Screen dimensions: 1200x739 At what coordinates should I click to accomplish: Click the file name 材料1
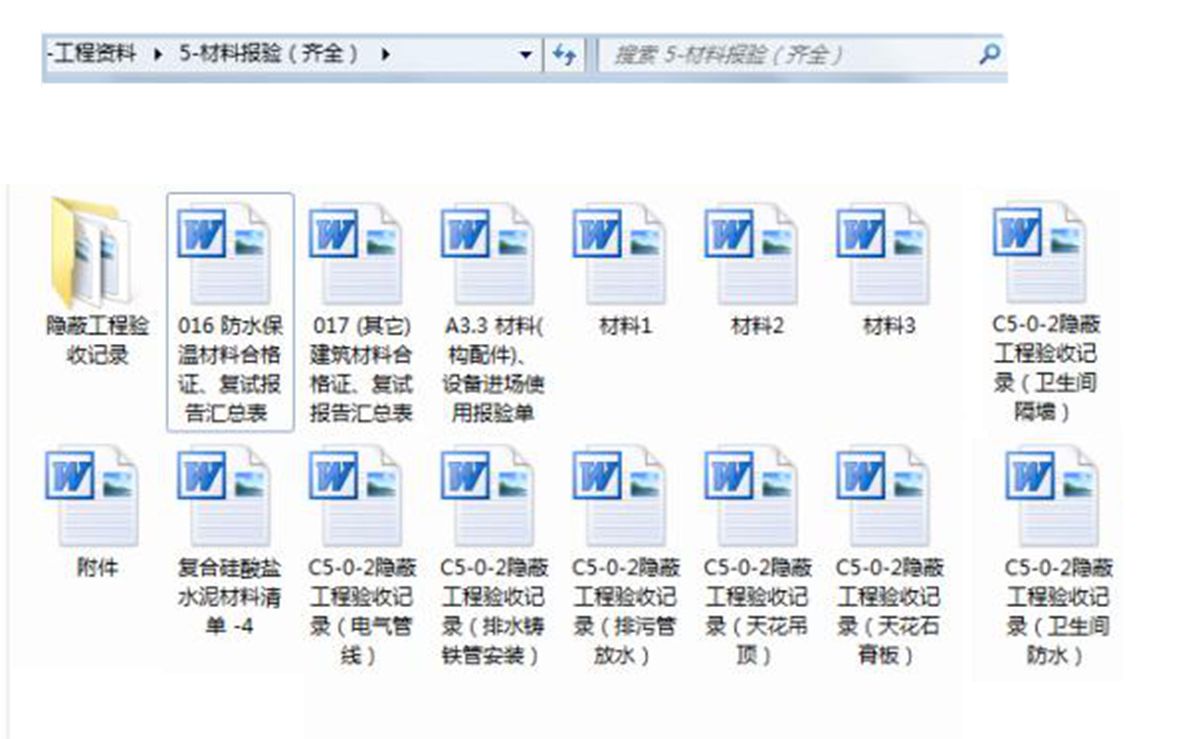626,326
